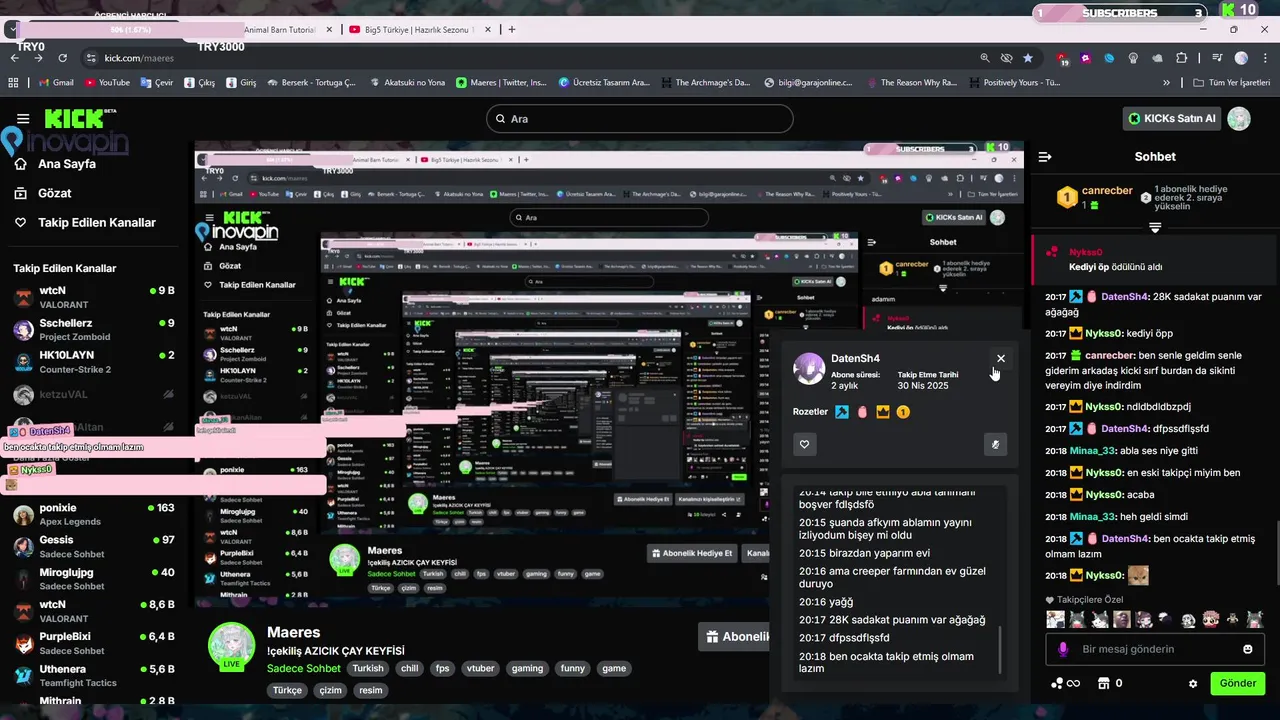Open Gessis channel in followed list
Screen dimensions: 1280x720
95,546
